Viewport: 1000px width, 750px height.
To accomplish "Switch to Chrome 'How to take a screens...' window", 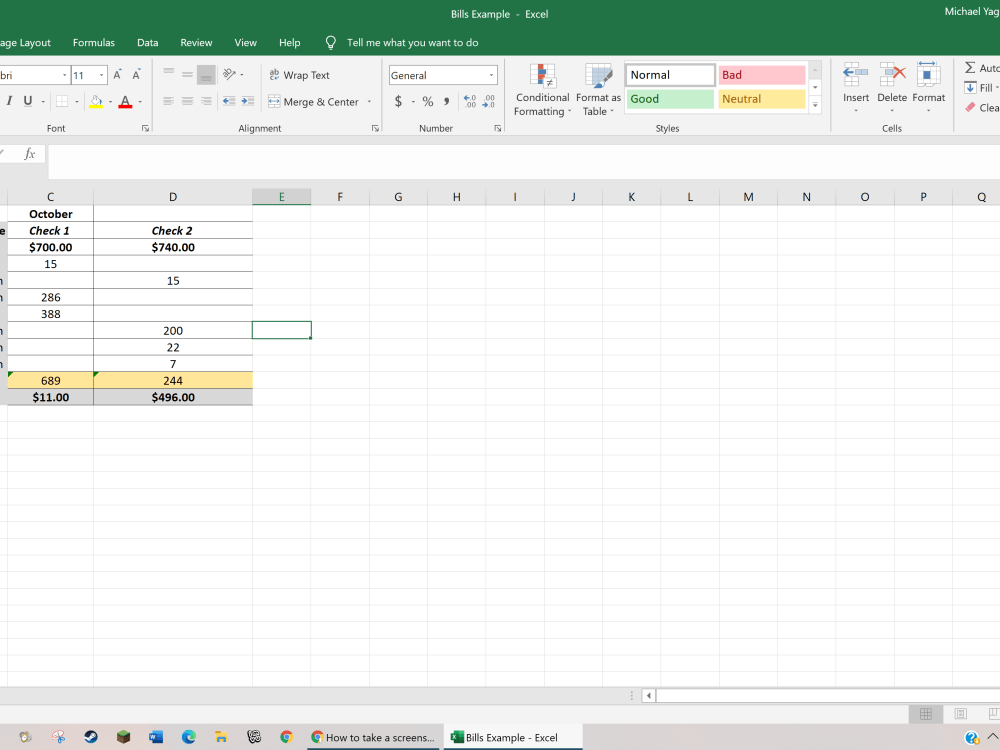I will click(372, 737).
